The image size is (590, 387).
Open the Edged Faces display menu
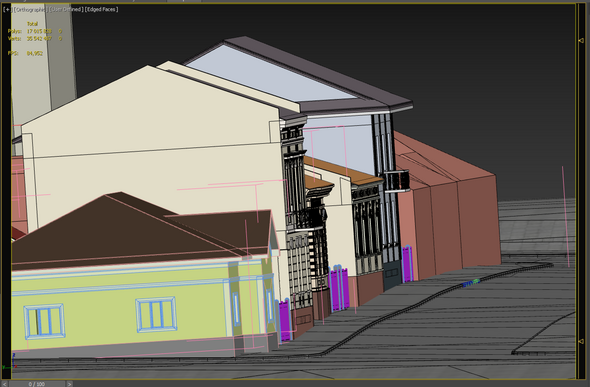(102, 9)
